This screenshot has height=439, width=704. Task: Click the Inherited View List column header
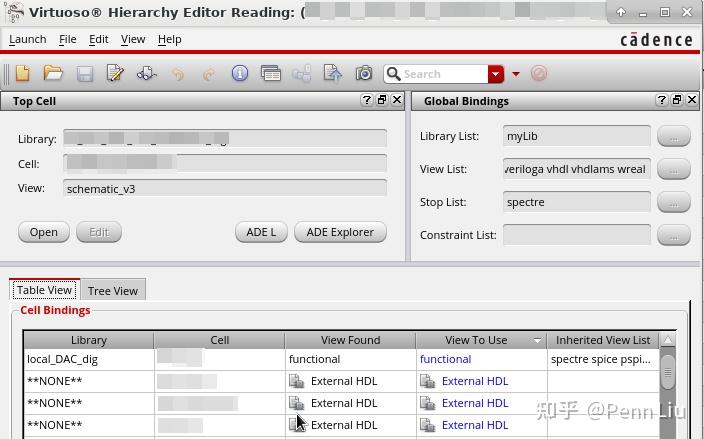coord(603,340)
